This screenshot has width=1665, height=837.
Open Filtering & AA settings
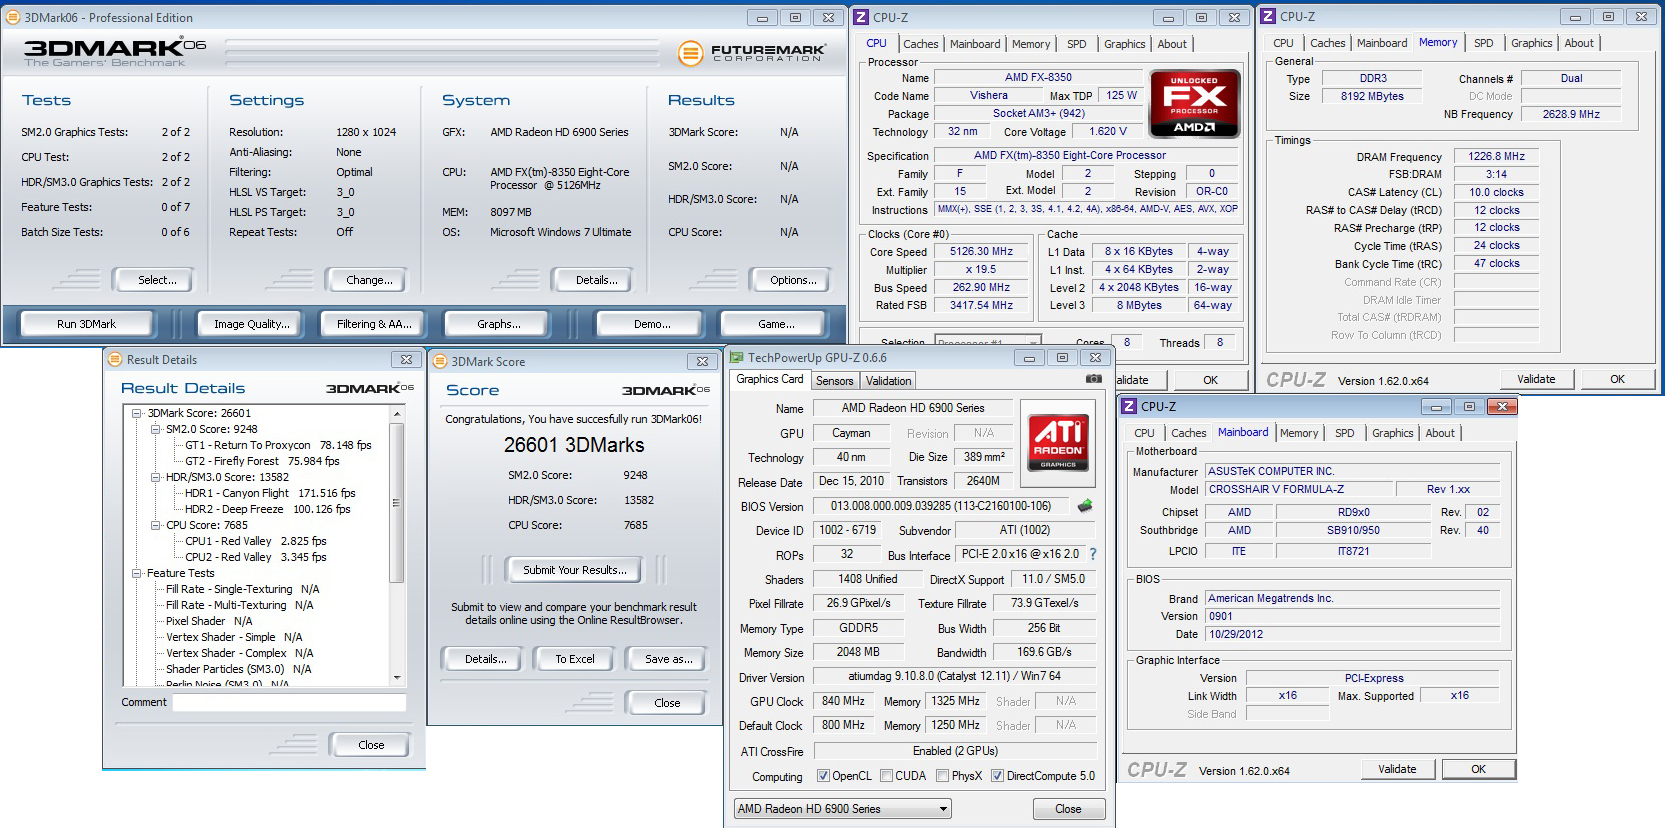tap(374, 324)
